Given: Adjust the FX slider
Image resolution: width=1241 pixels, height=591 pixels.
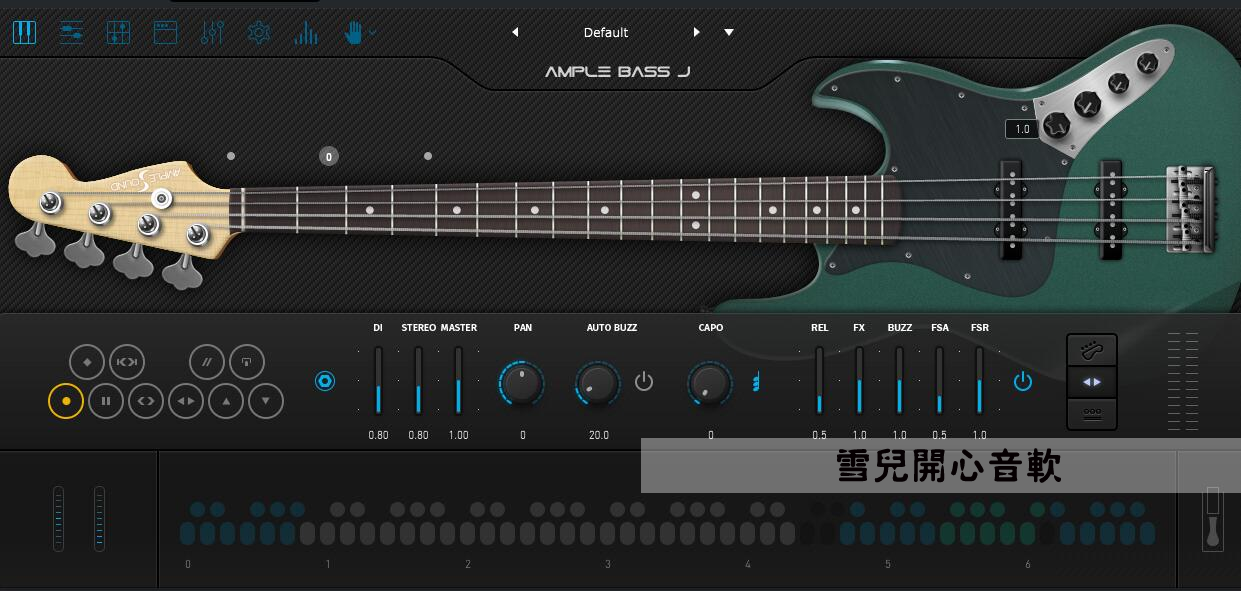Looking at the screenshot, I should point(859,380).
